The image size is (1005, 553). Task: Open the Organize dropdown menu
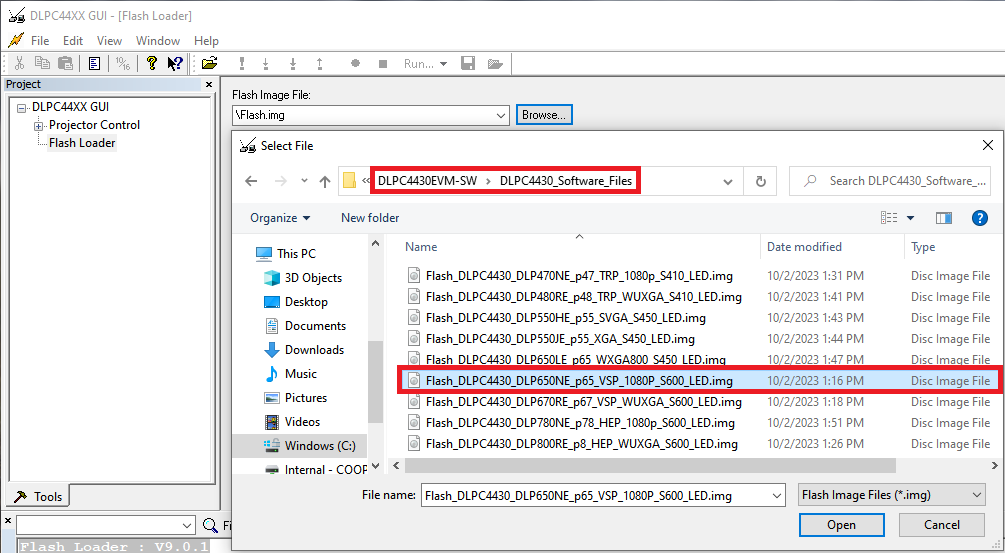pos(280,218)
